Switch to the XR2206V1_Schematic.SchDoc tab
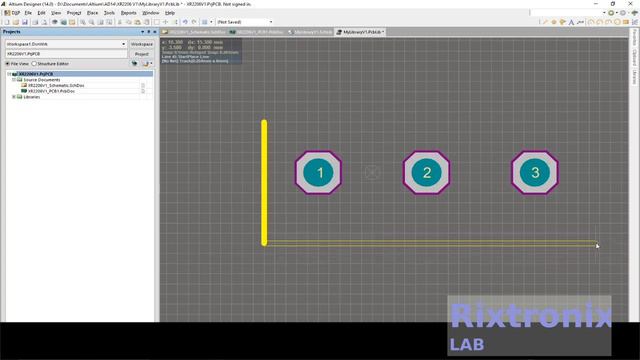 point(194,32)
